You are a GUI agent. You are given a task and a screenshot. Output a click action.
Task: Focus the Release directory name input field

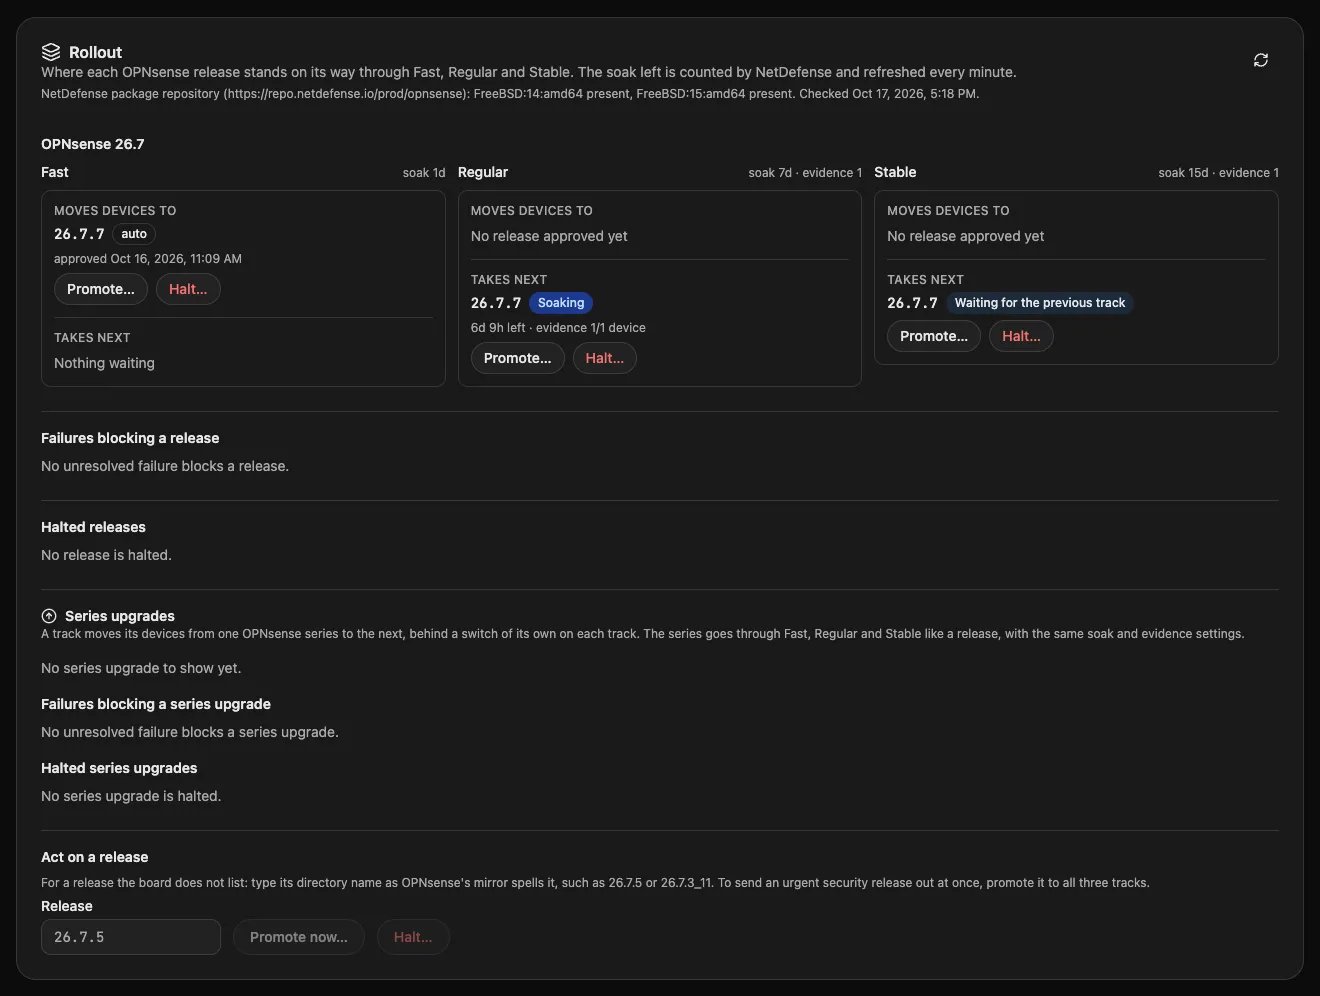[x=131, y=937]
